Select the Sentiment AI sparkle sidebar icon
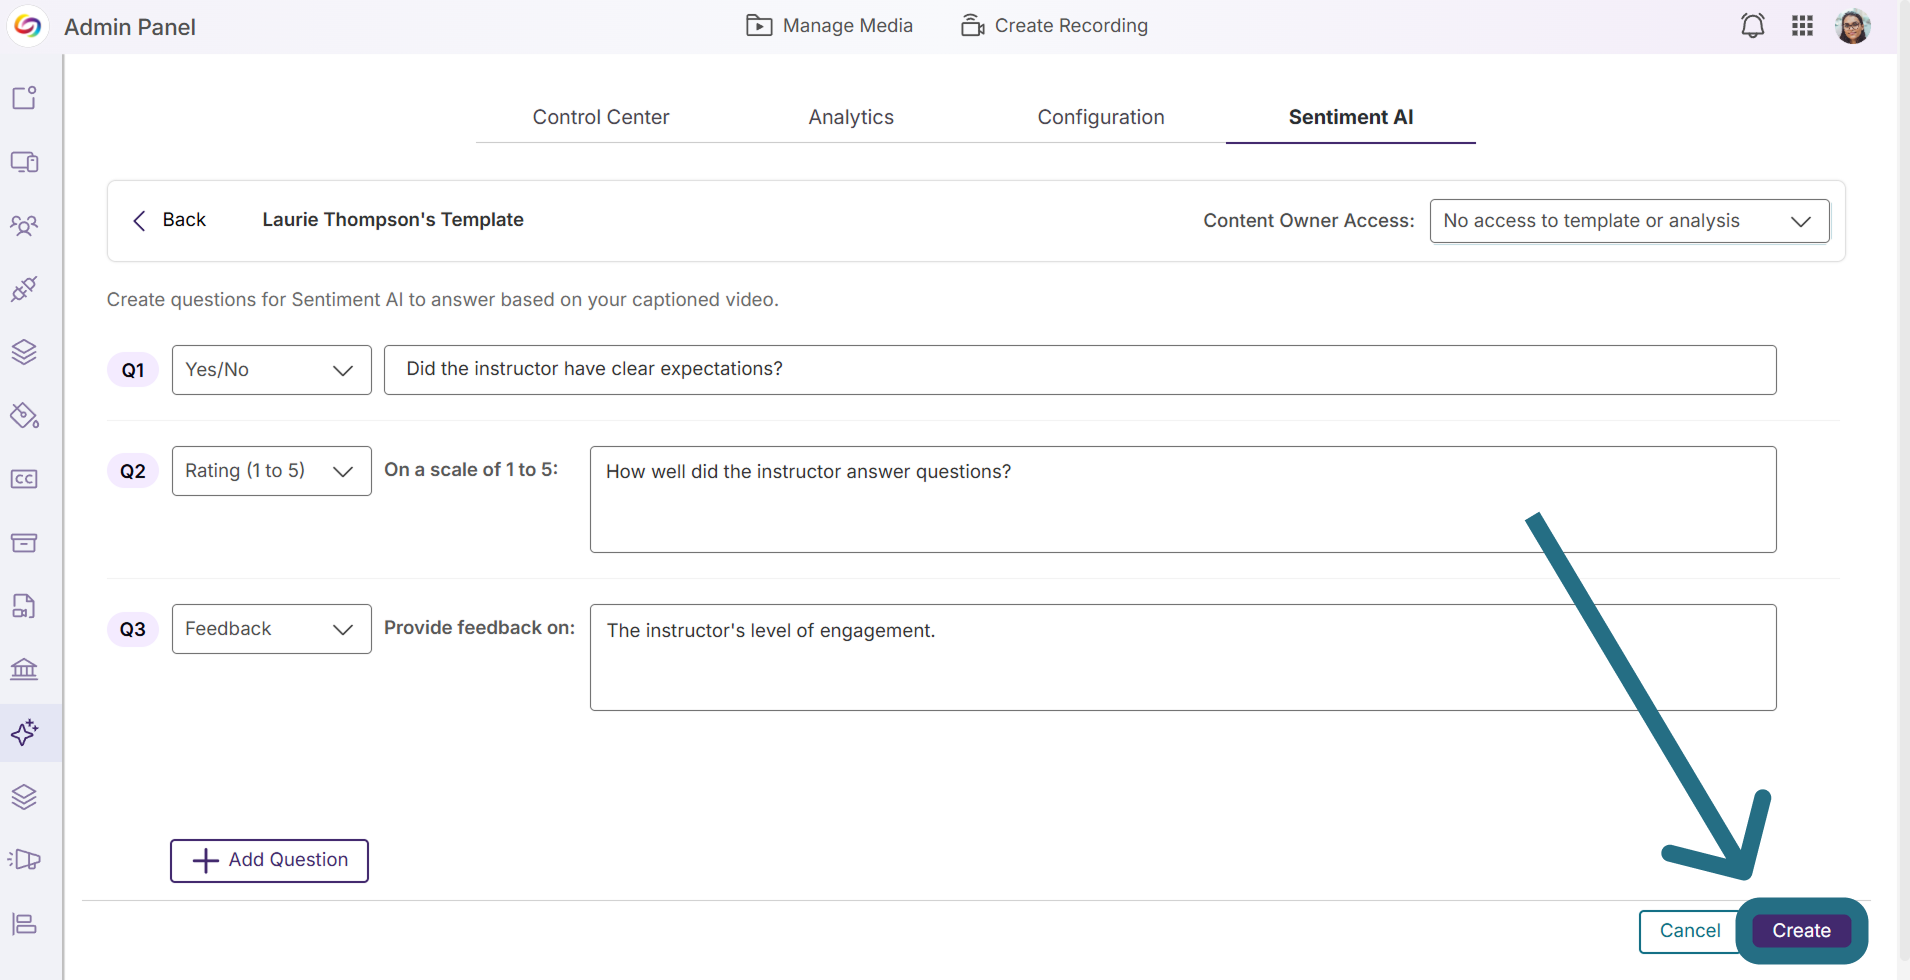This screenshot has height=980, width=1910. coord(25,733)
